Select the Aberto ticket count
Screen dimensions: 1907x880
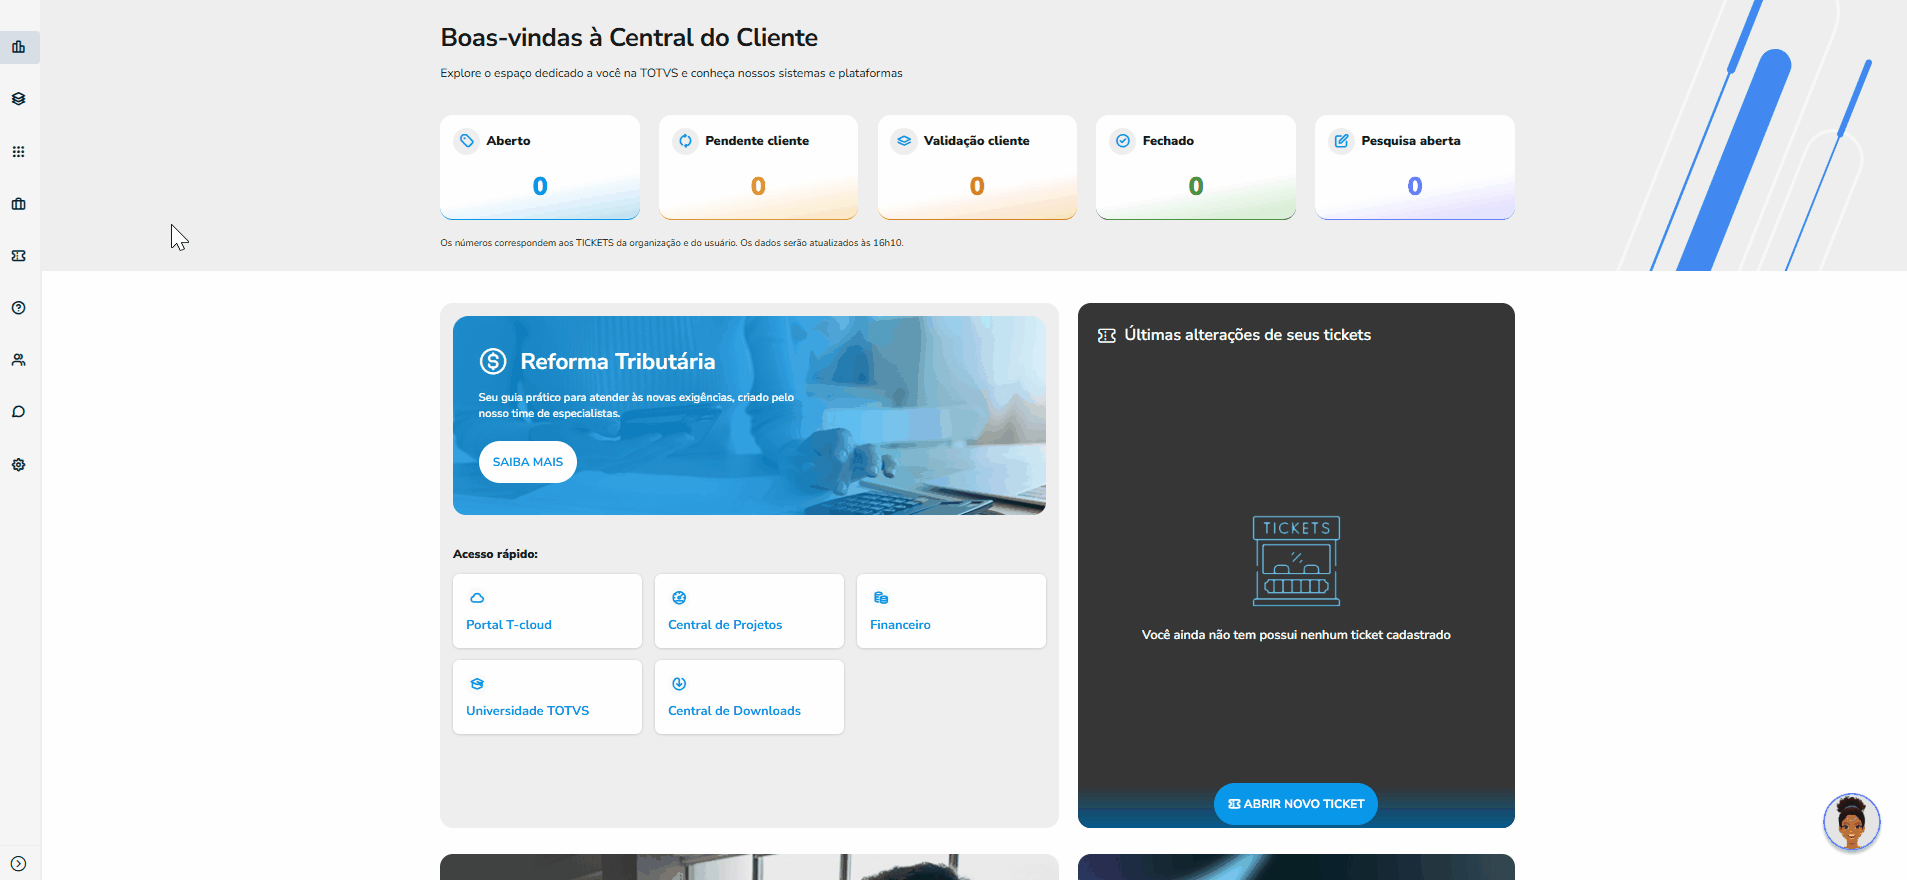[x=540, y=186]
